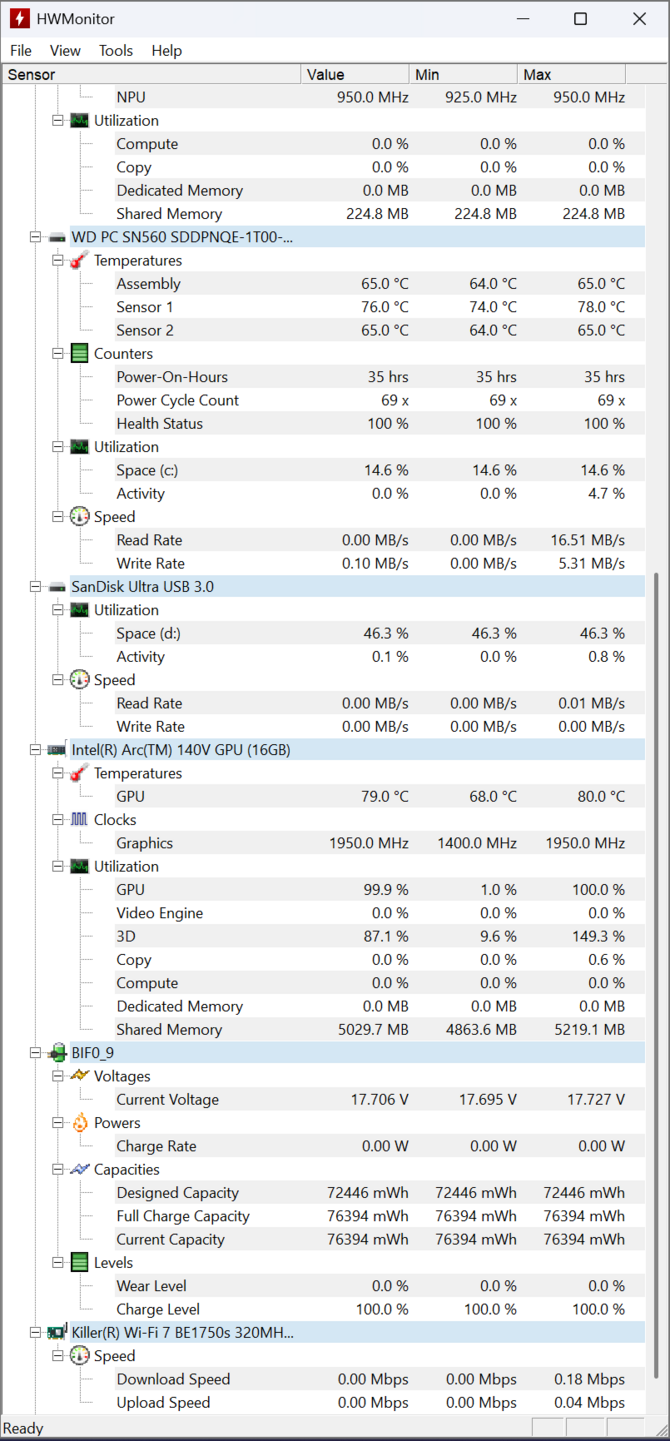Open the View menu

tap(65, 50)
